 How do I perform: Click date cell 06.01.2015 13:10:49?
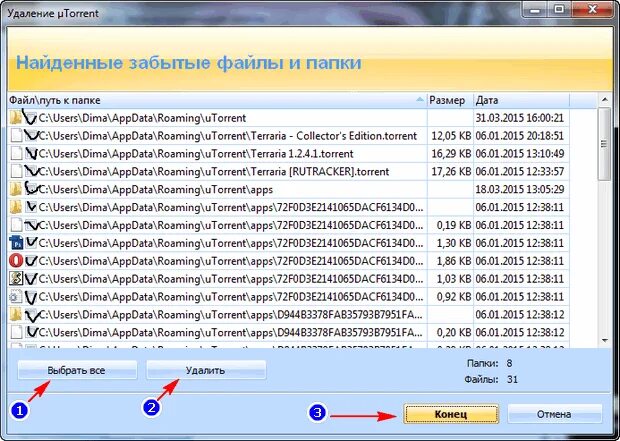[x=520, y=153]
